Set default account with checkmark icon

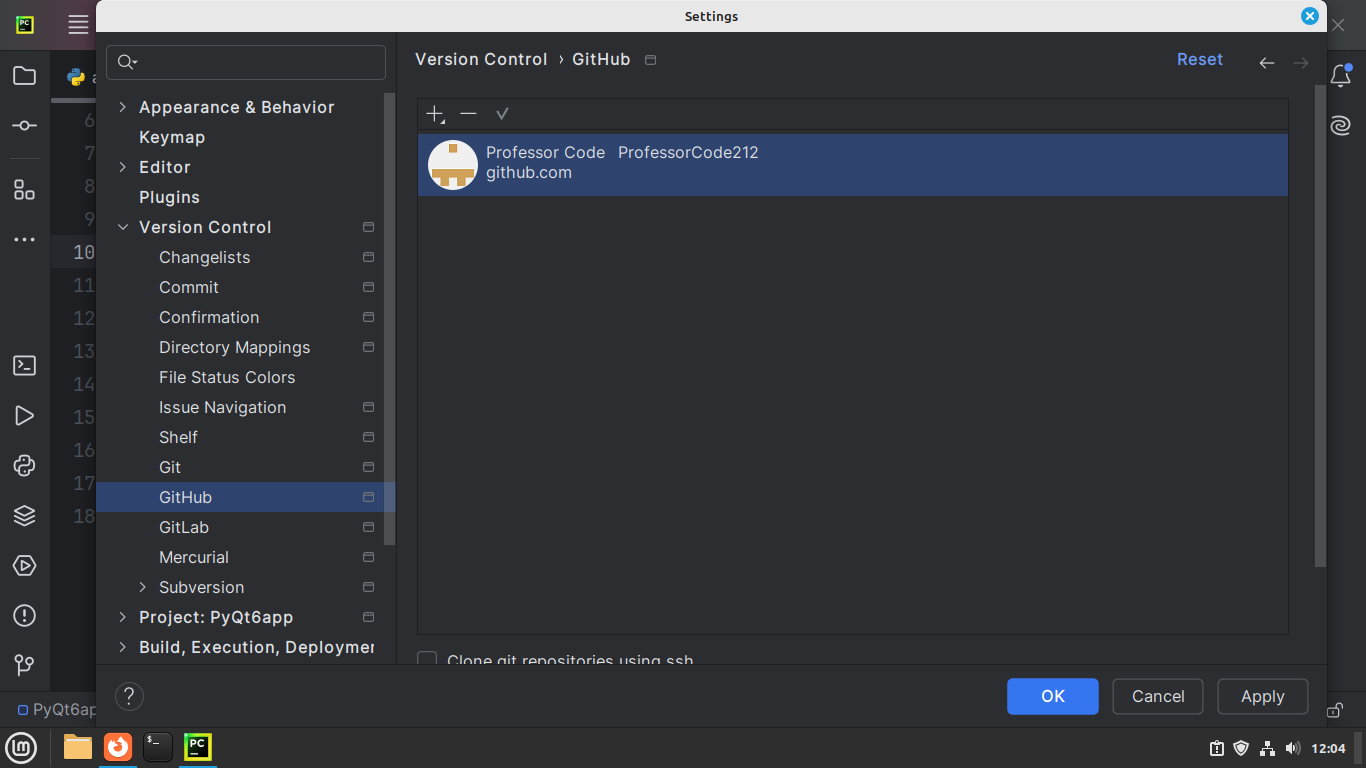pos(502,114)
